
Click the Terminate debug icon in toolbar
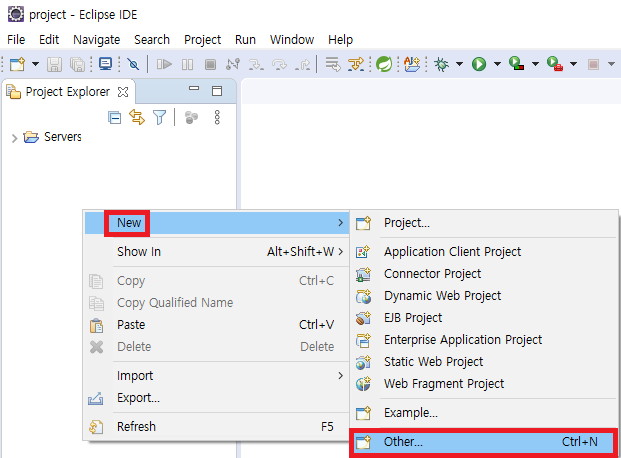click(210, 64)
